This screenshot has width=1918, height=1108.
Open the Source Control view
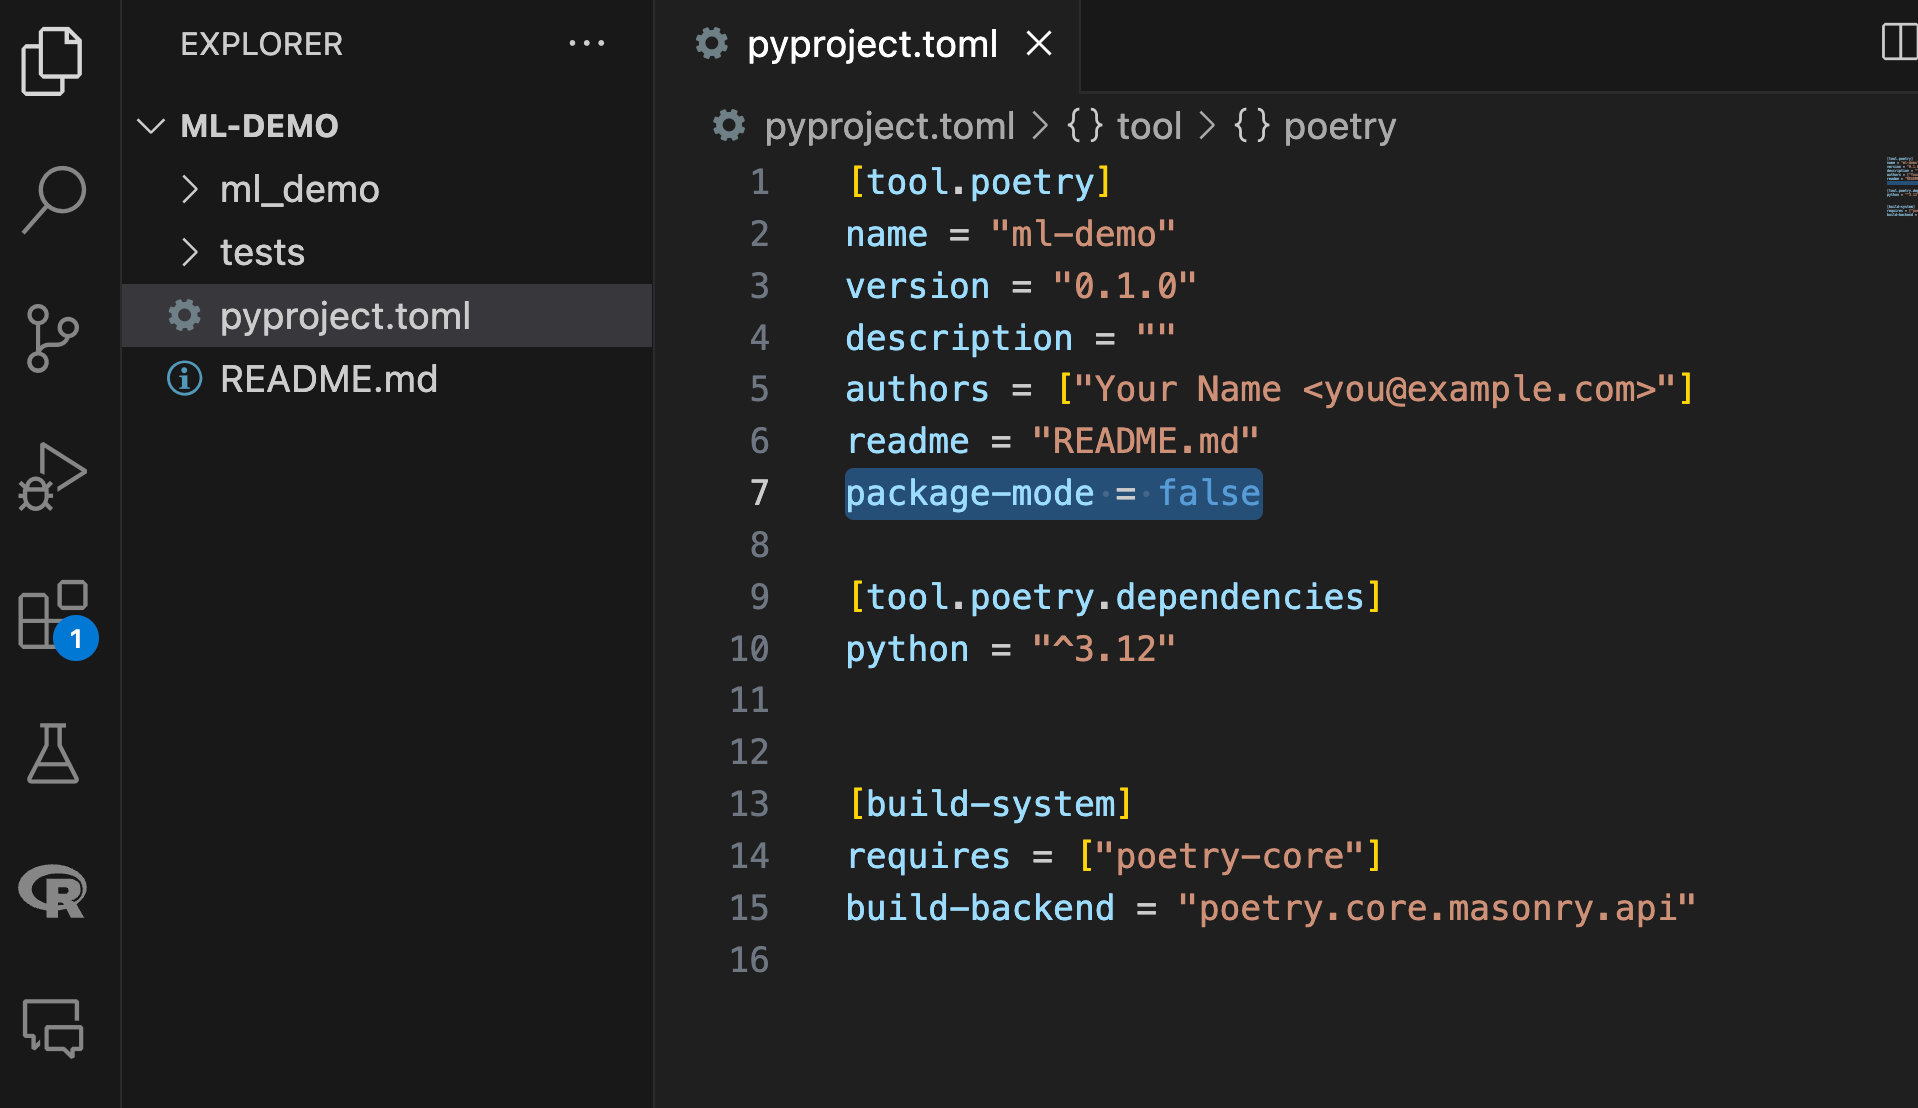(x=52, y=338)
